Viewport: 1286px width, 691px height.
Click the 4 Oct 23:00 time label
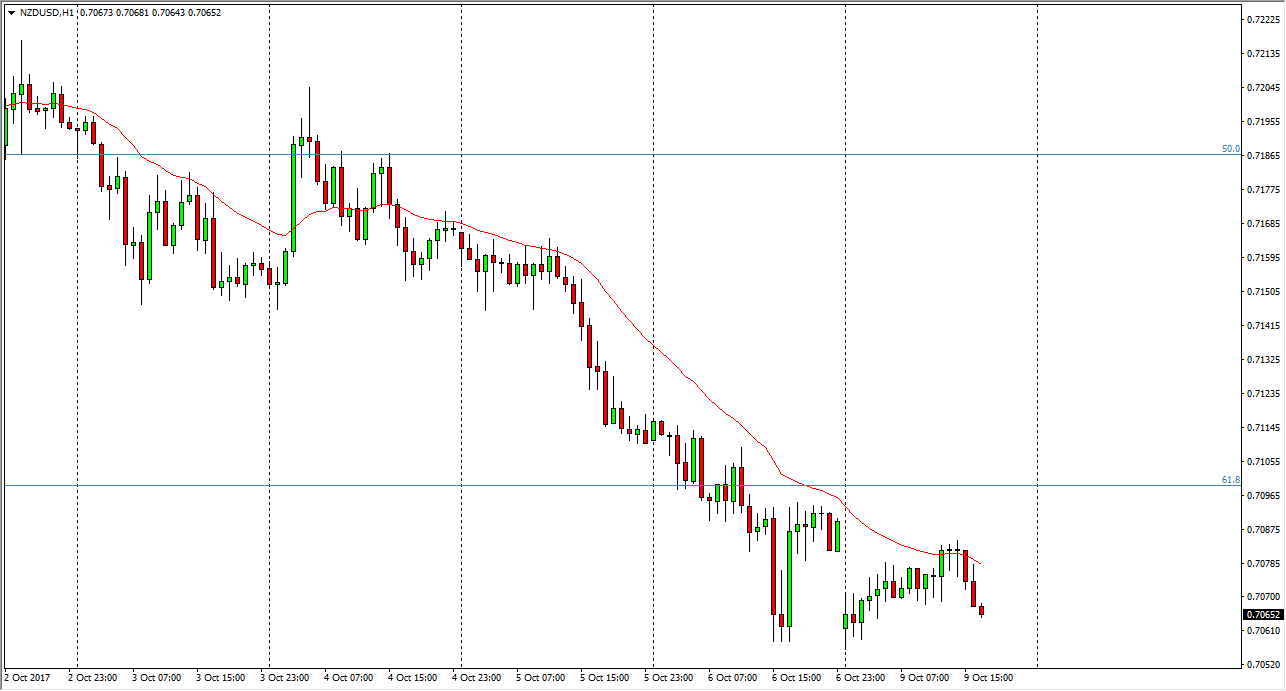point(476,677)
